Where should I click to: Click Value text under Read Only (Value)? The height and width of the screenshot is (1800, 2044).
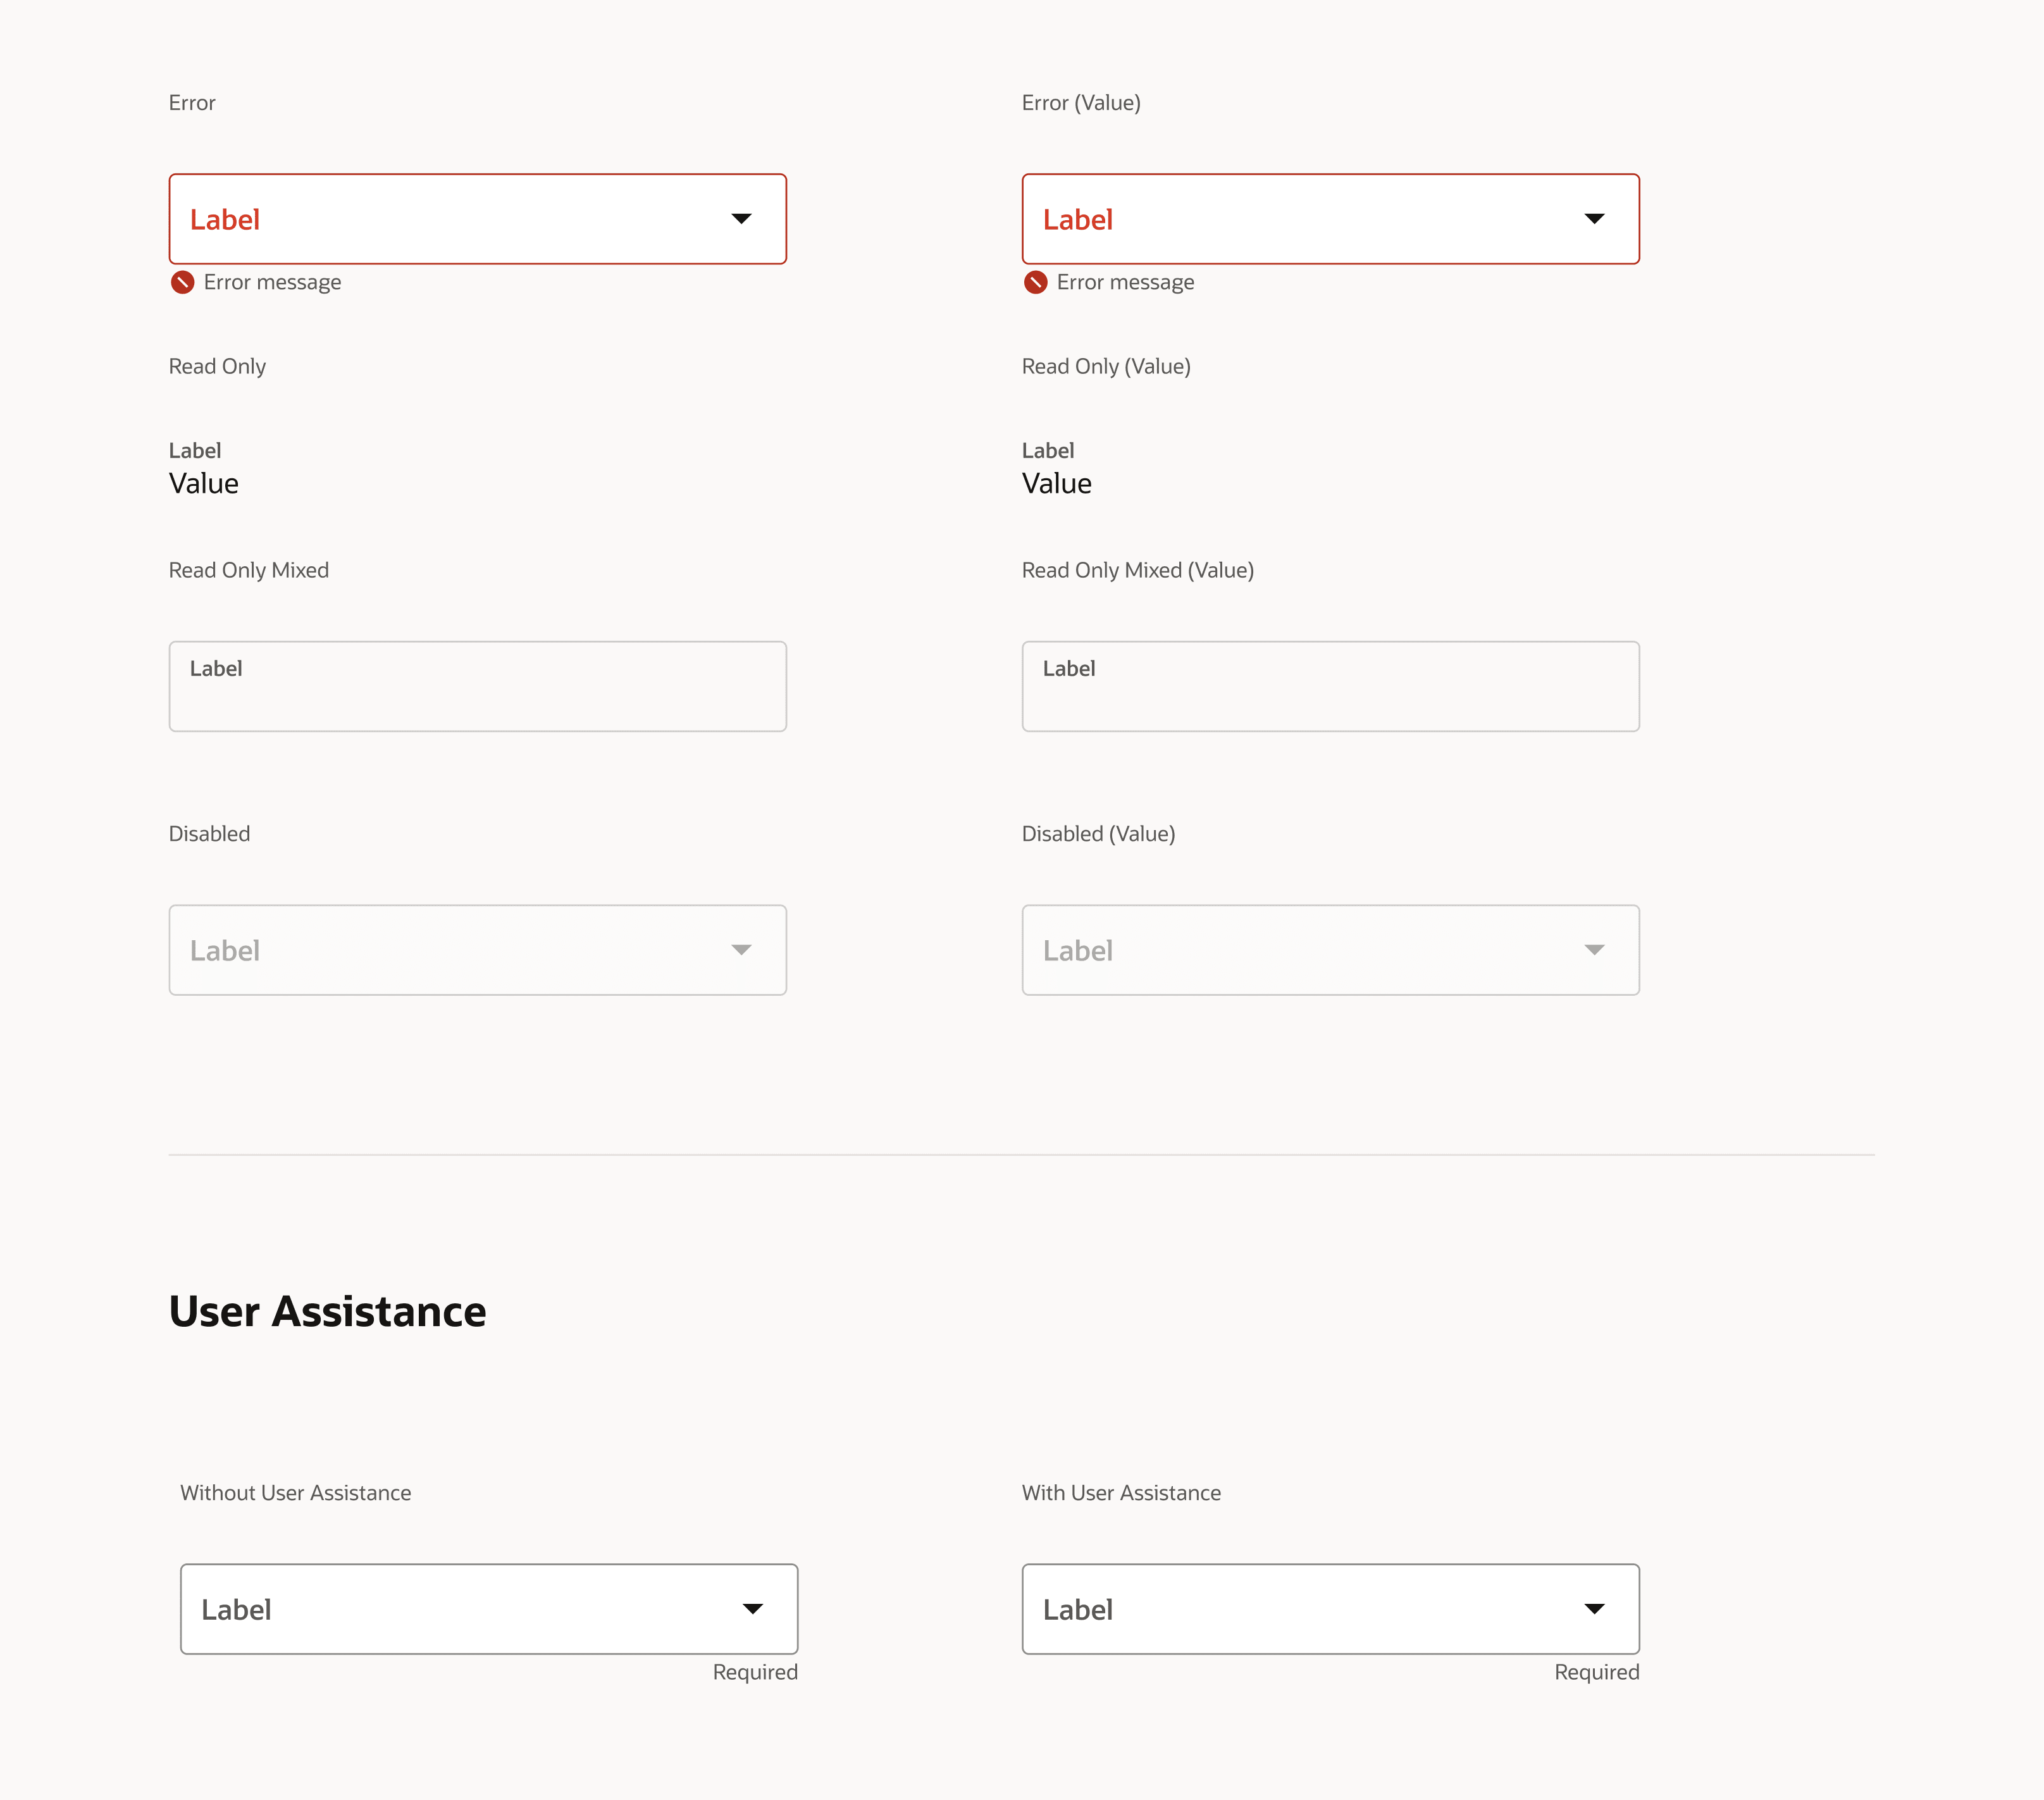(x=1057, y=484)
